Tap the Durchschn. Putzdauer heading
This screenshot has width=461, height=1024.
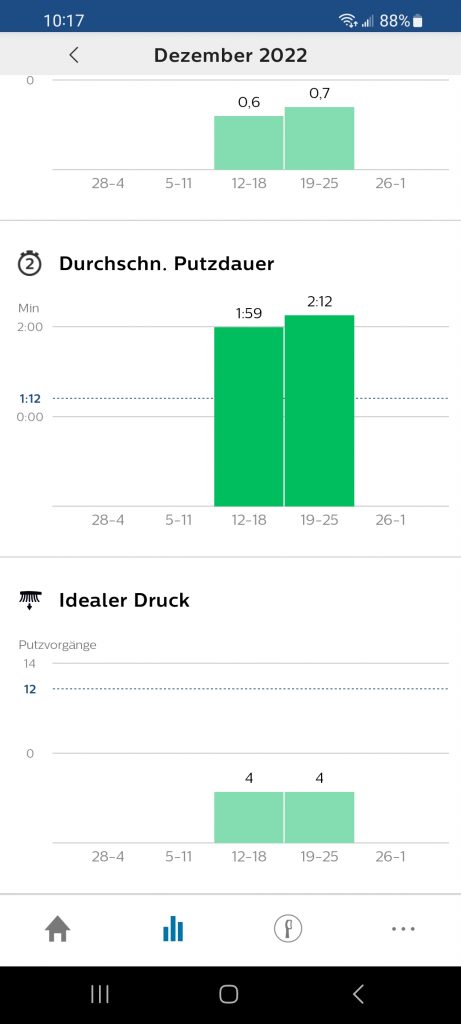167,263
